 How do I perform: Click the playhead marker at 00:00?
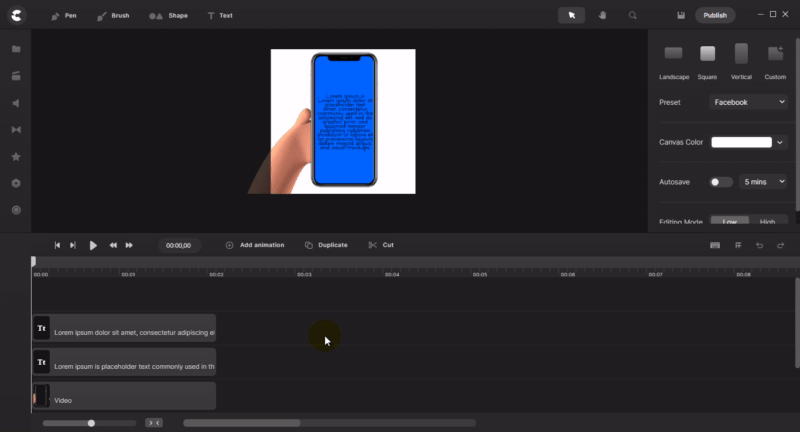tap(33, 261)
